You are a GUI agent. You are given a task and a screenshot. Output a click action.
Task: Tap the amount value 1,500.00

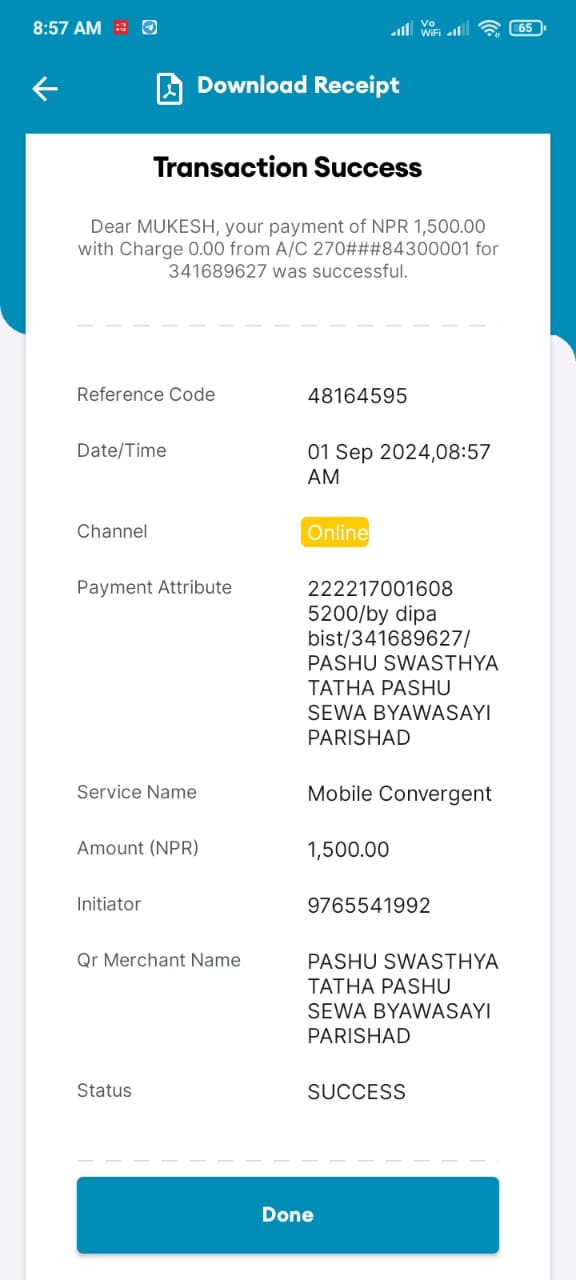point(348,850)
